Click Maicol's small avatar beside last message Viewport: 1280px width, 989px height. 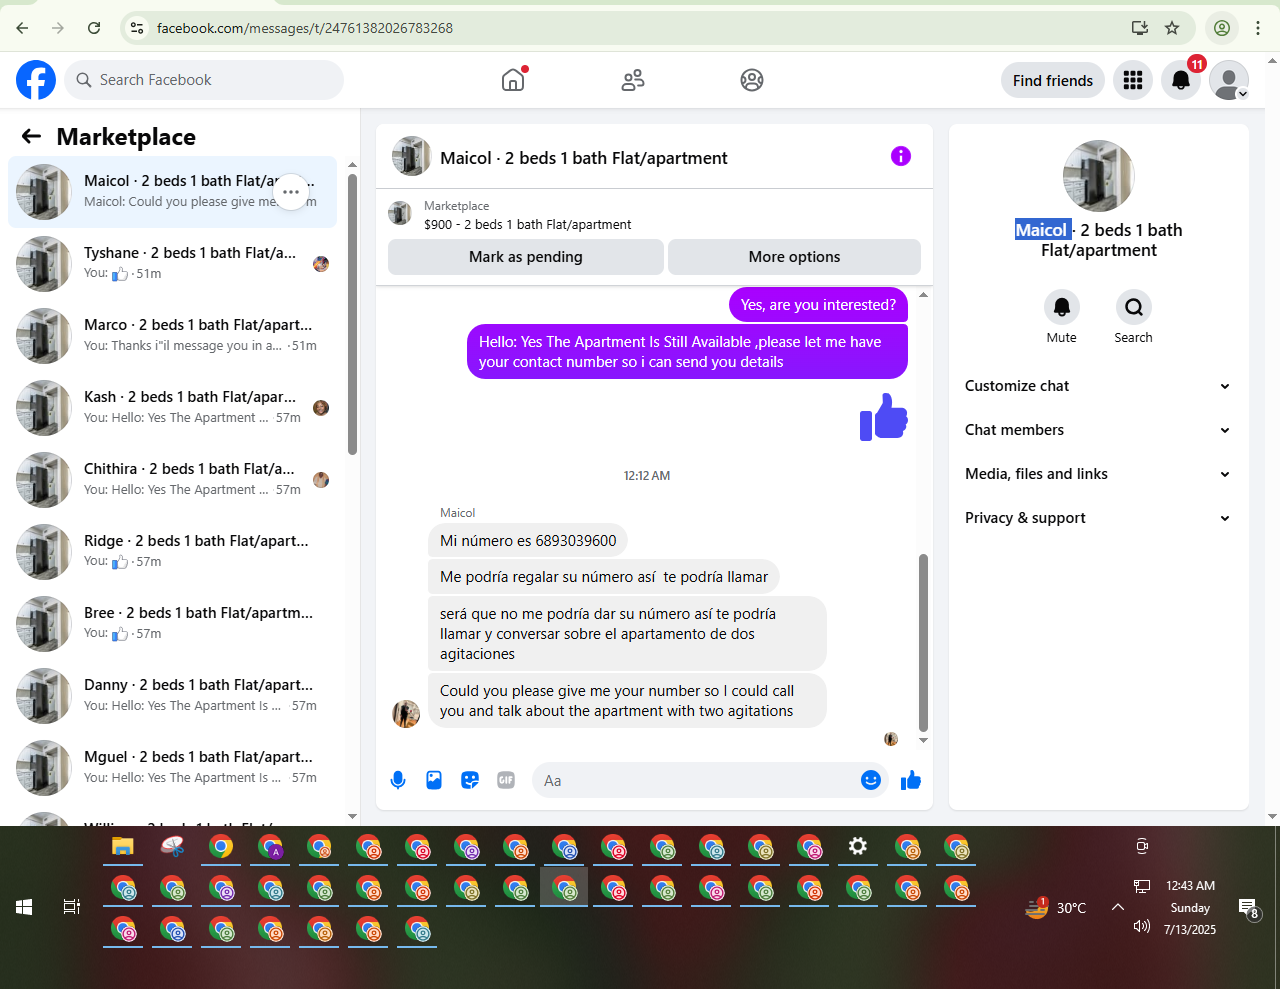406,714
